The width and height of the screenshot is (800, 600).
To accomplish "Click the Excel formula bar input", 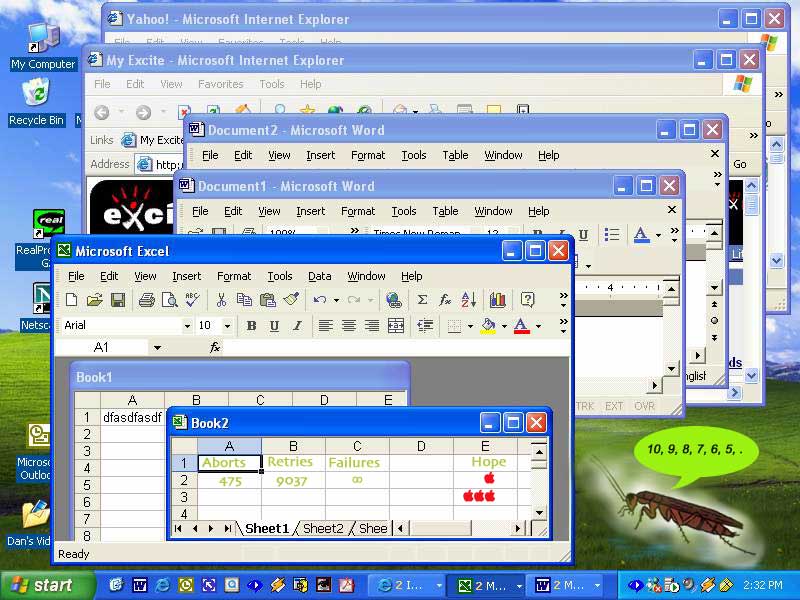I will (x=395, y=348).
